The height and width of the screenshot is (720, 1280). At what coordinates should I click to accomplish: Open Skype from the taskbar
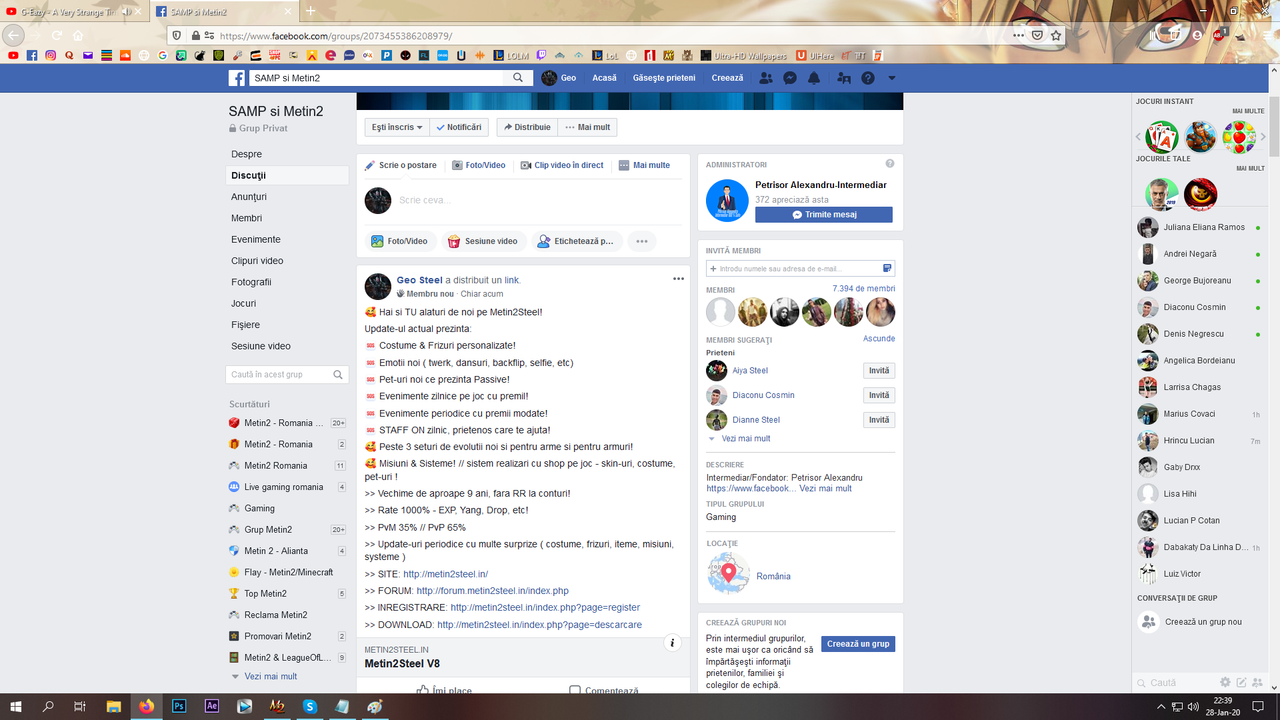[x=310, y=706]
